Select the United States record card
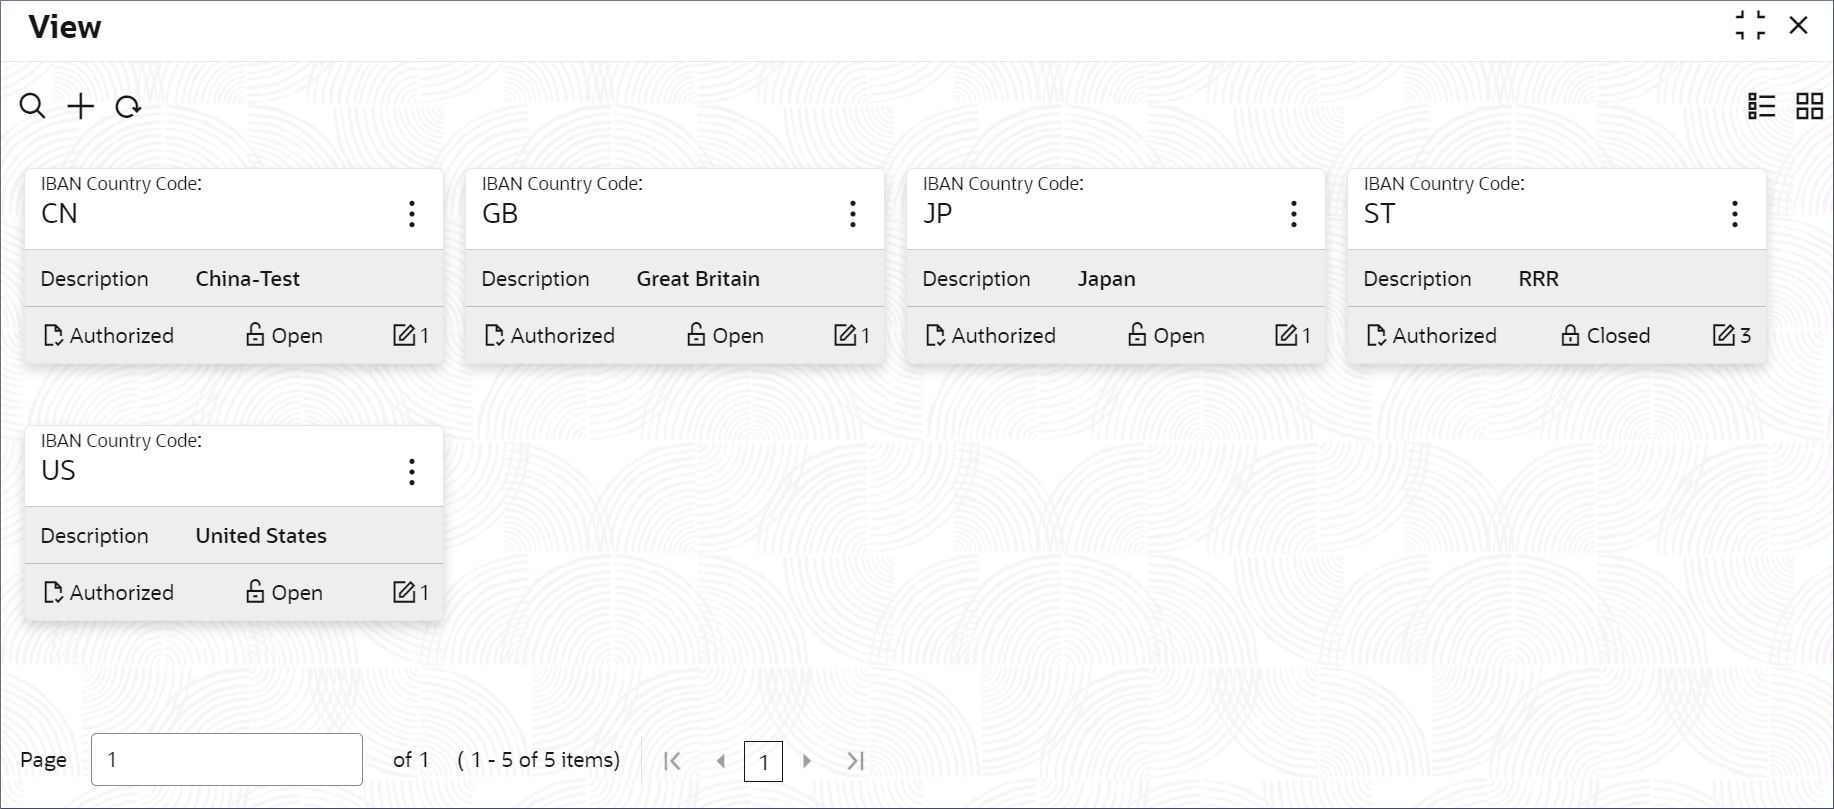 234,523
